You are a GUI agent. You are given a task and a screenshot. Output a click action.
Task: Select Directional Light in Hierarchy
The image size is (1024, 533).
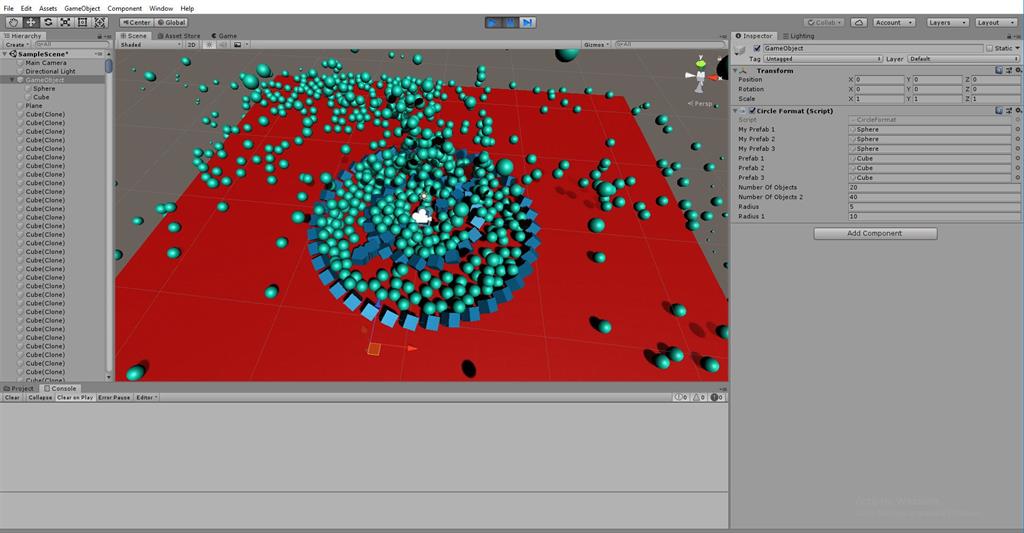(x=50, y=71)
